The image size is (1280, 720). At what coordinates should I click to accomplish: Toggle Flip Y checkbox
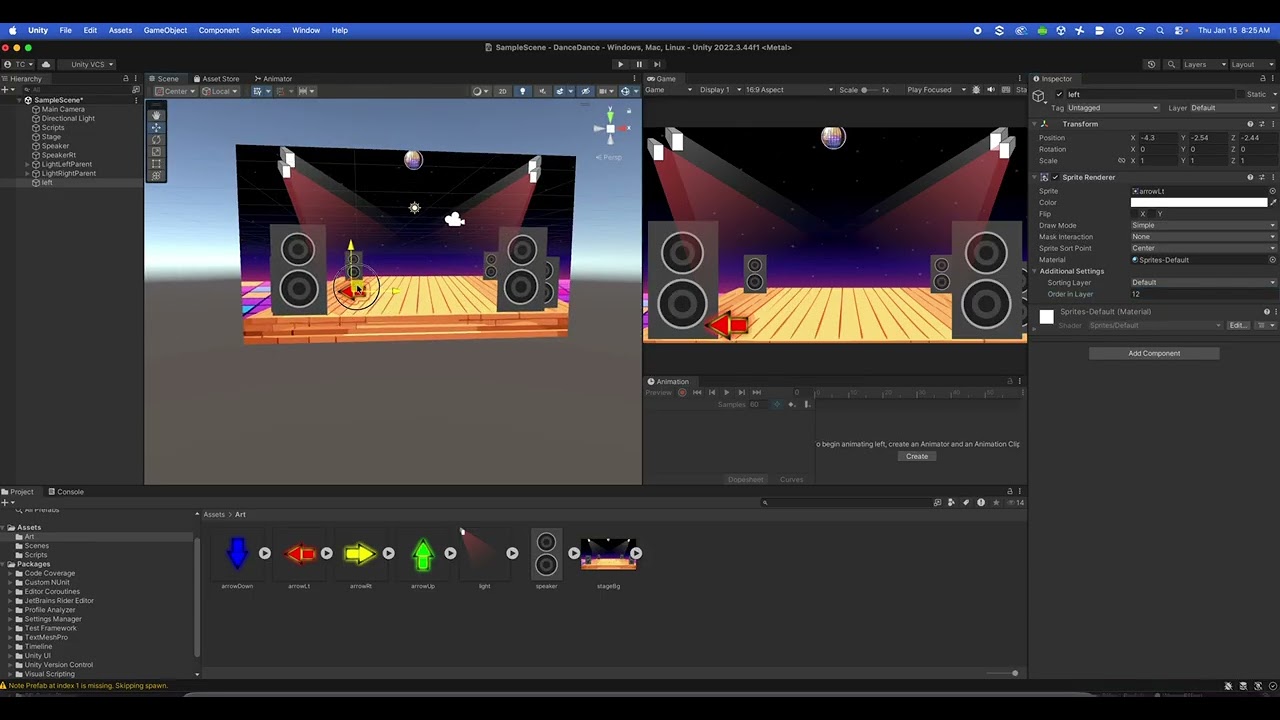pos(1152,214)
